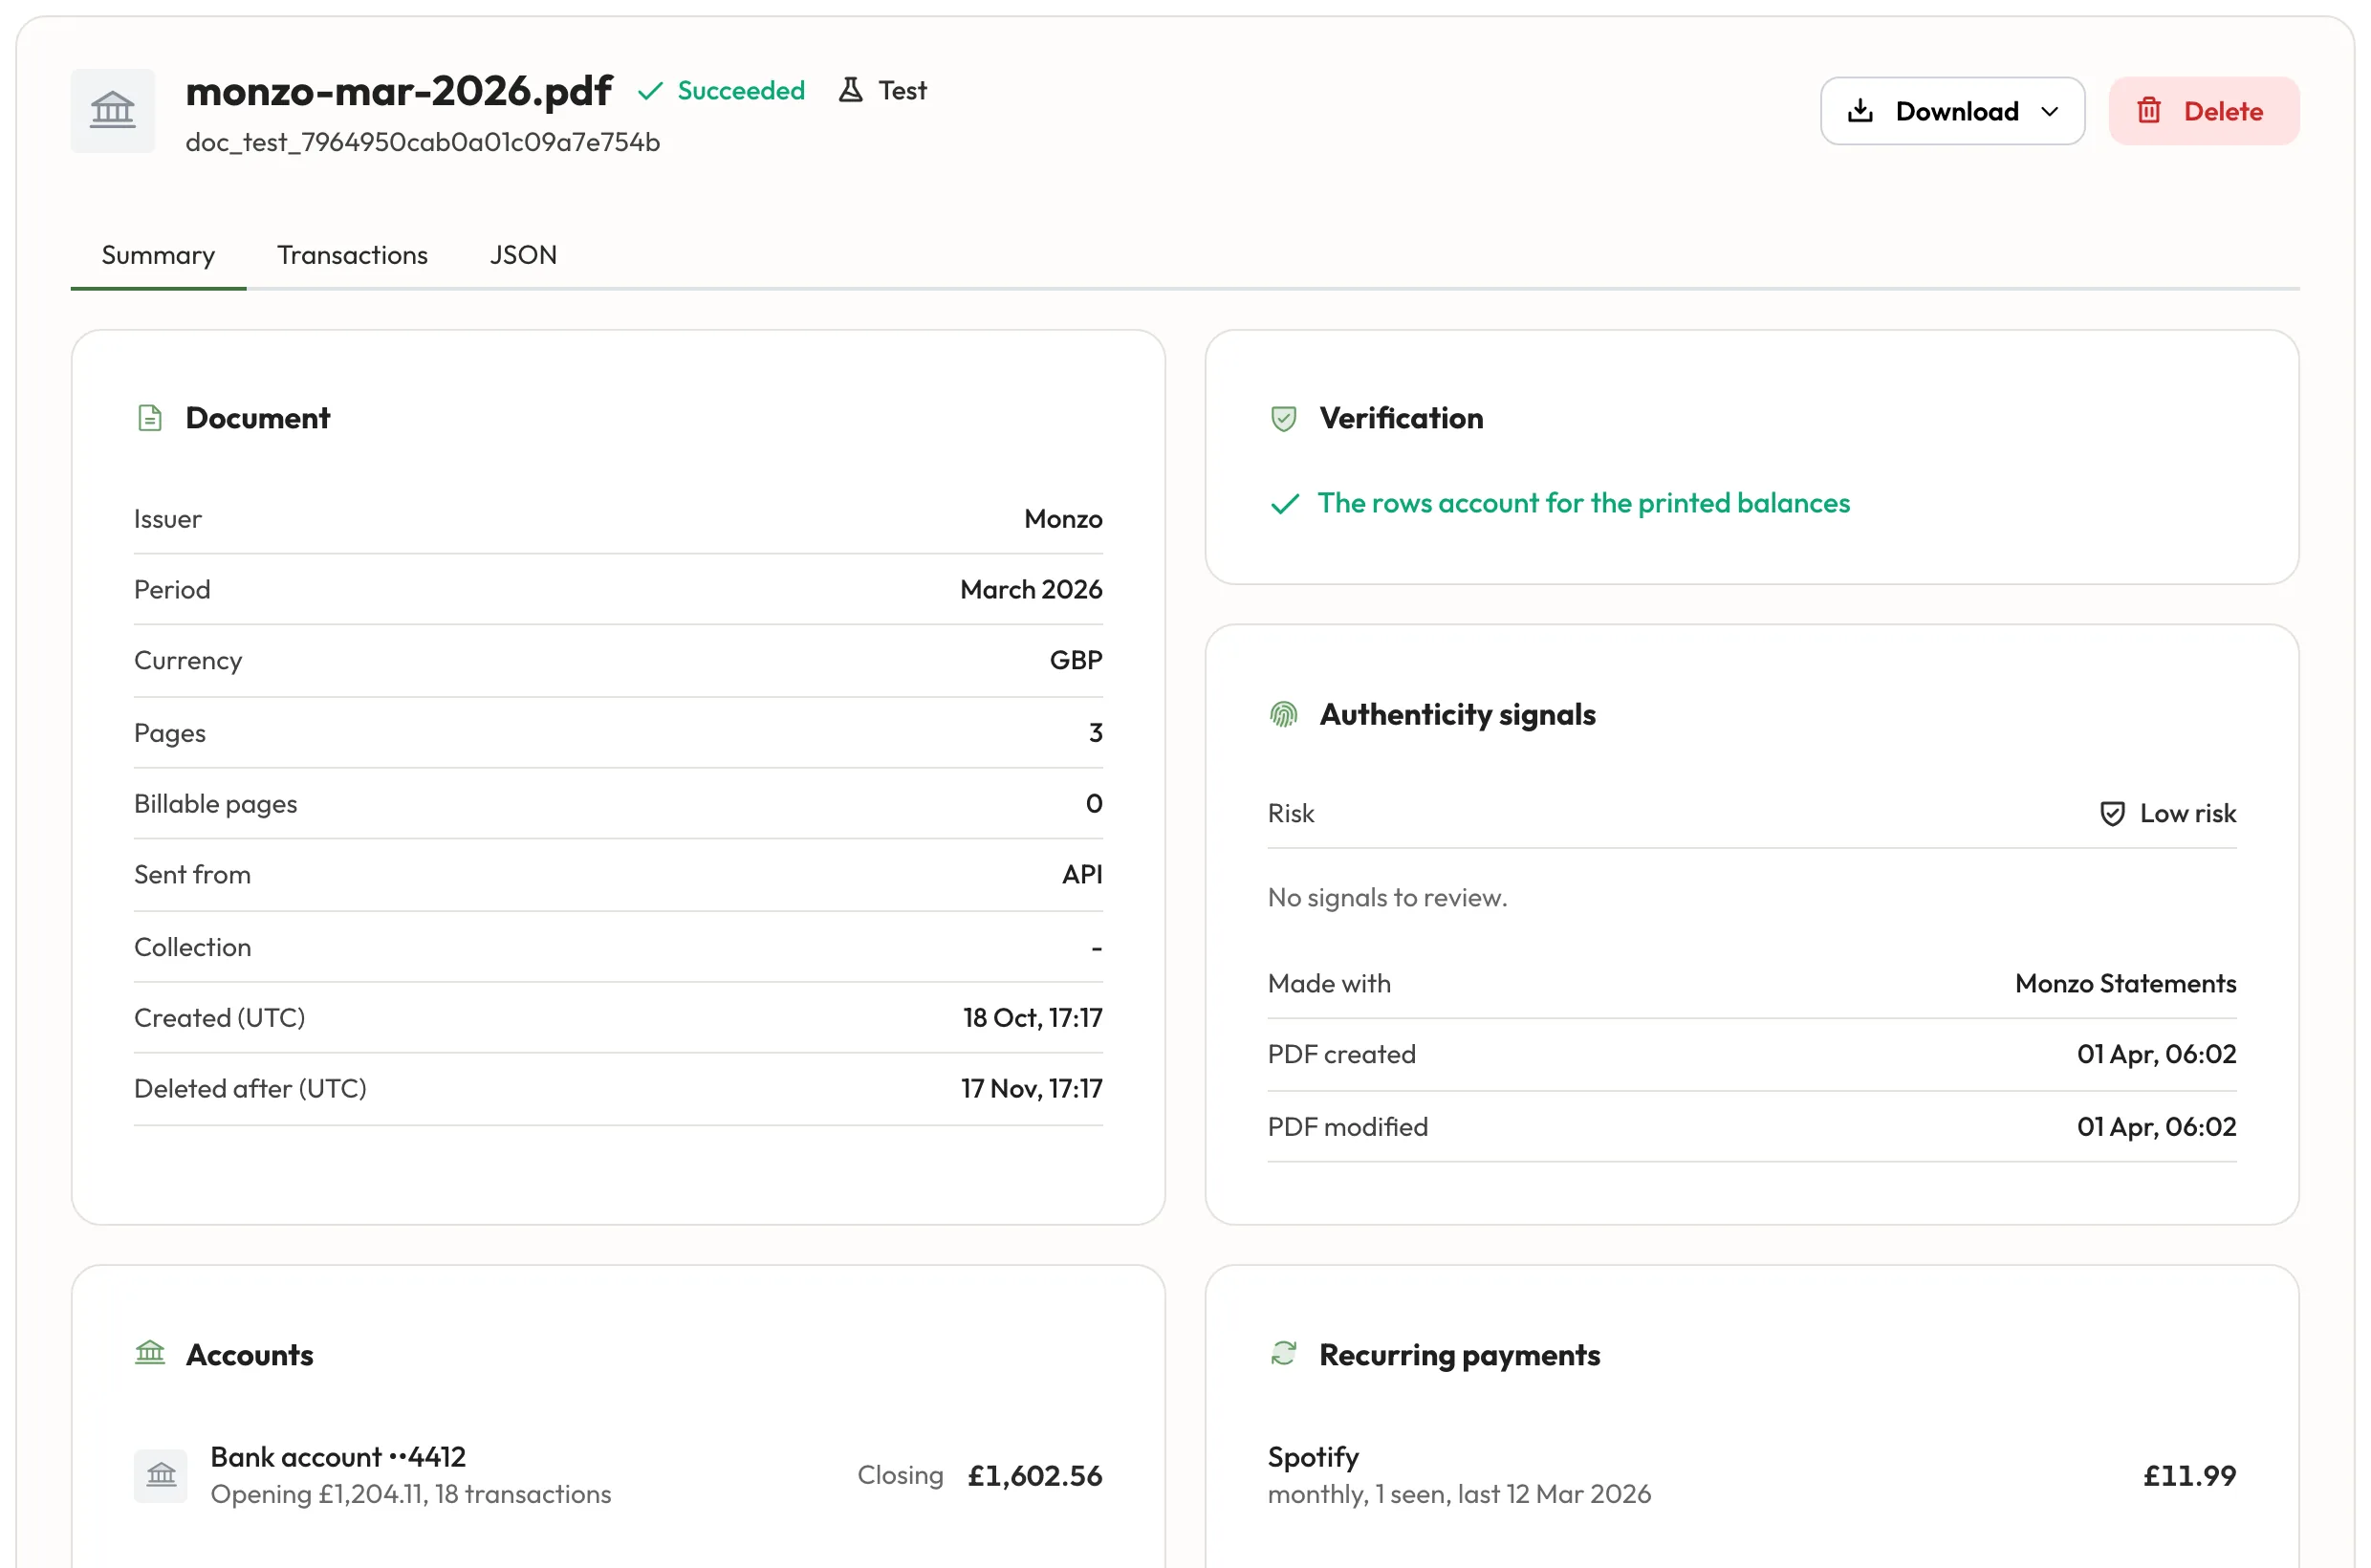The image size is (2371, 1568).
Task: Click the Test flask icon
Action: coord(850,90)
